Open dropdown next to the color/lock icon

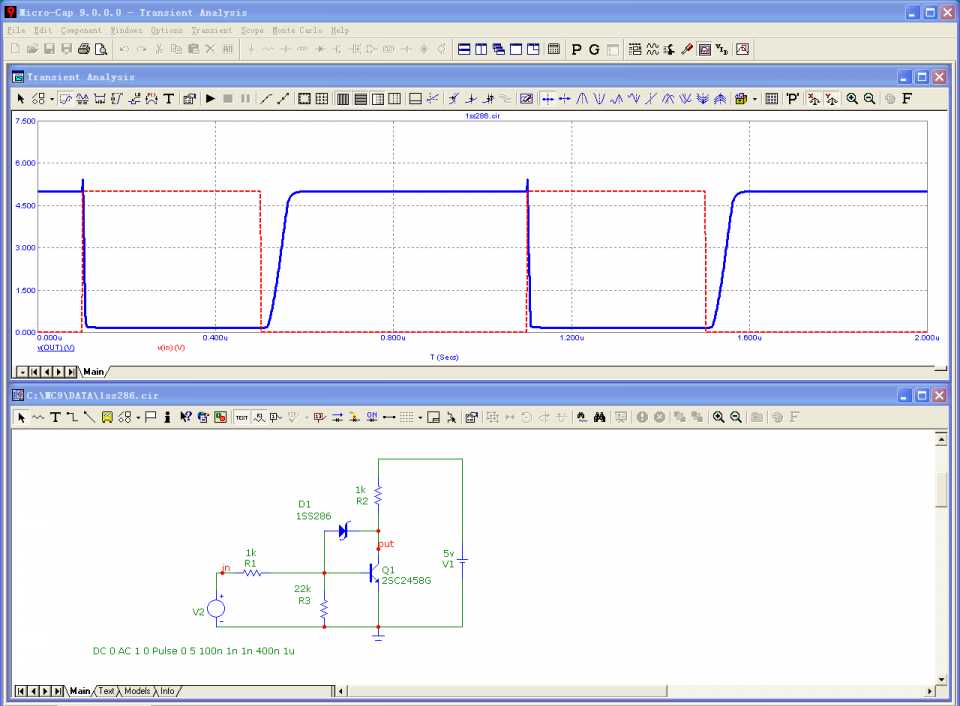754,99
